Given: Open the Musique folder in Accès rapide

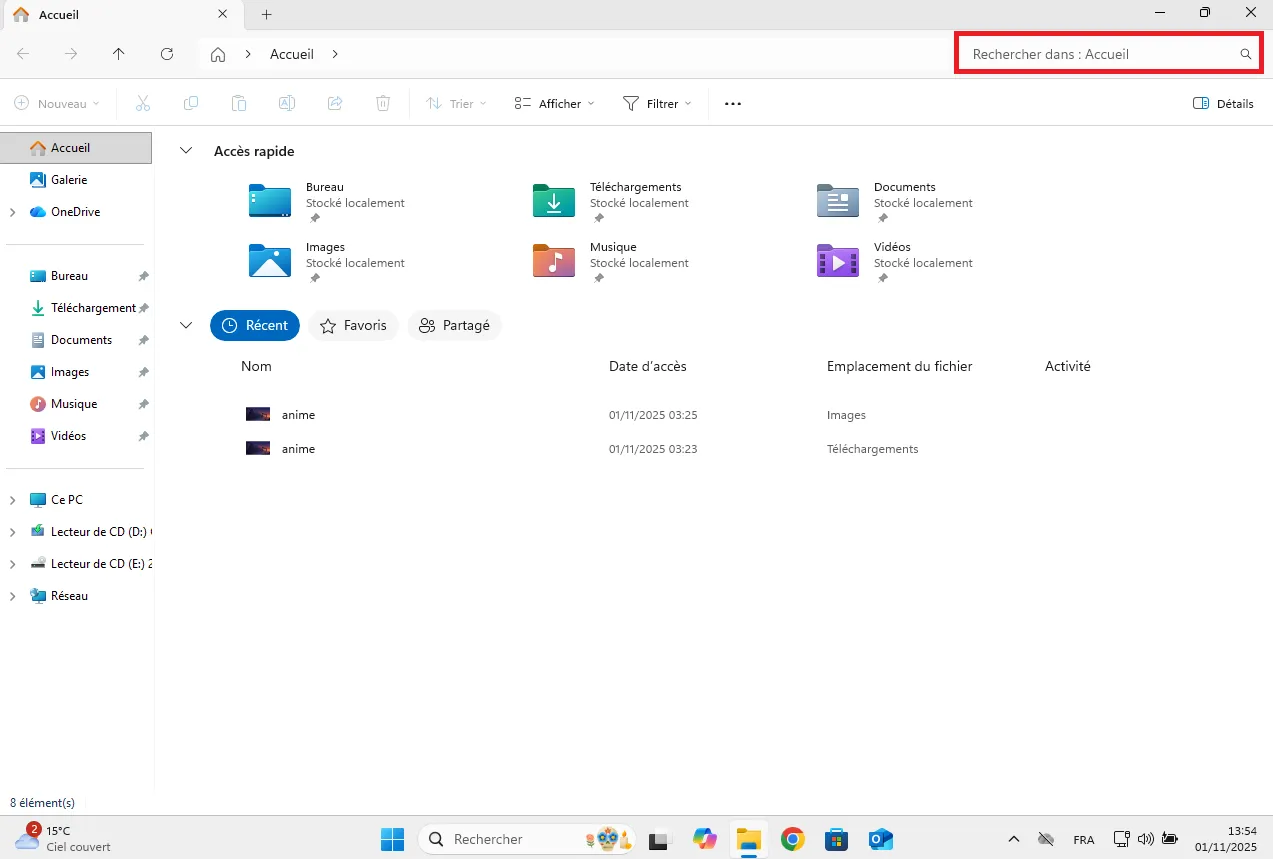Looking at the screenshot, I should tap(554, 261).
